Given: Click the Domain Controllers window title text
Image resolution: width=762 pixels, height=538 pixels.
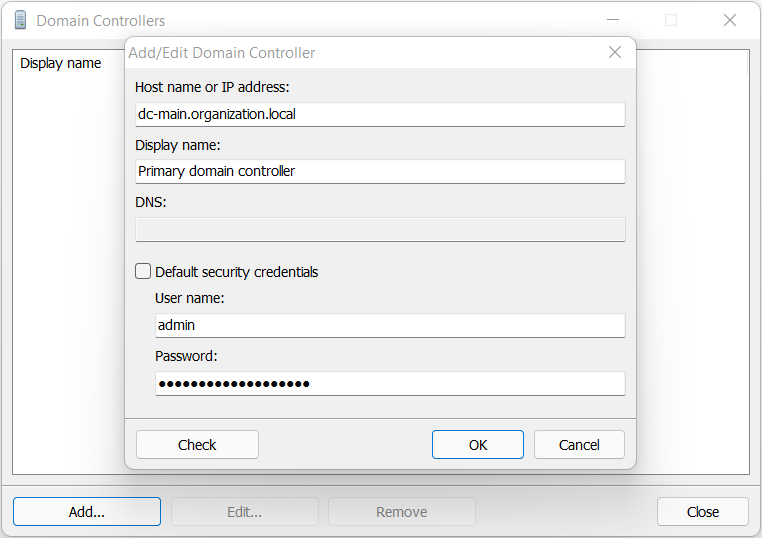Looking at the screenshot, I should point(101,20).
